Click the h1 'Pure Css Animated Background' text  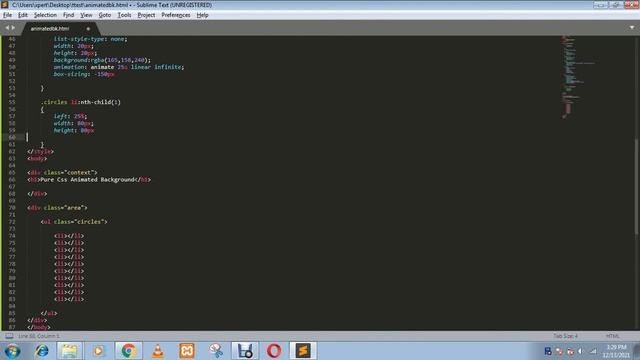(x=88, y=180)
